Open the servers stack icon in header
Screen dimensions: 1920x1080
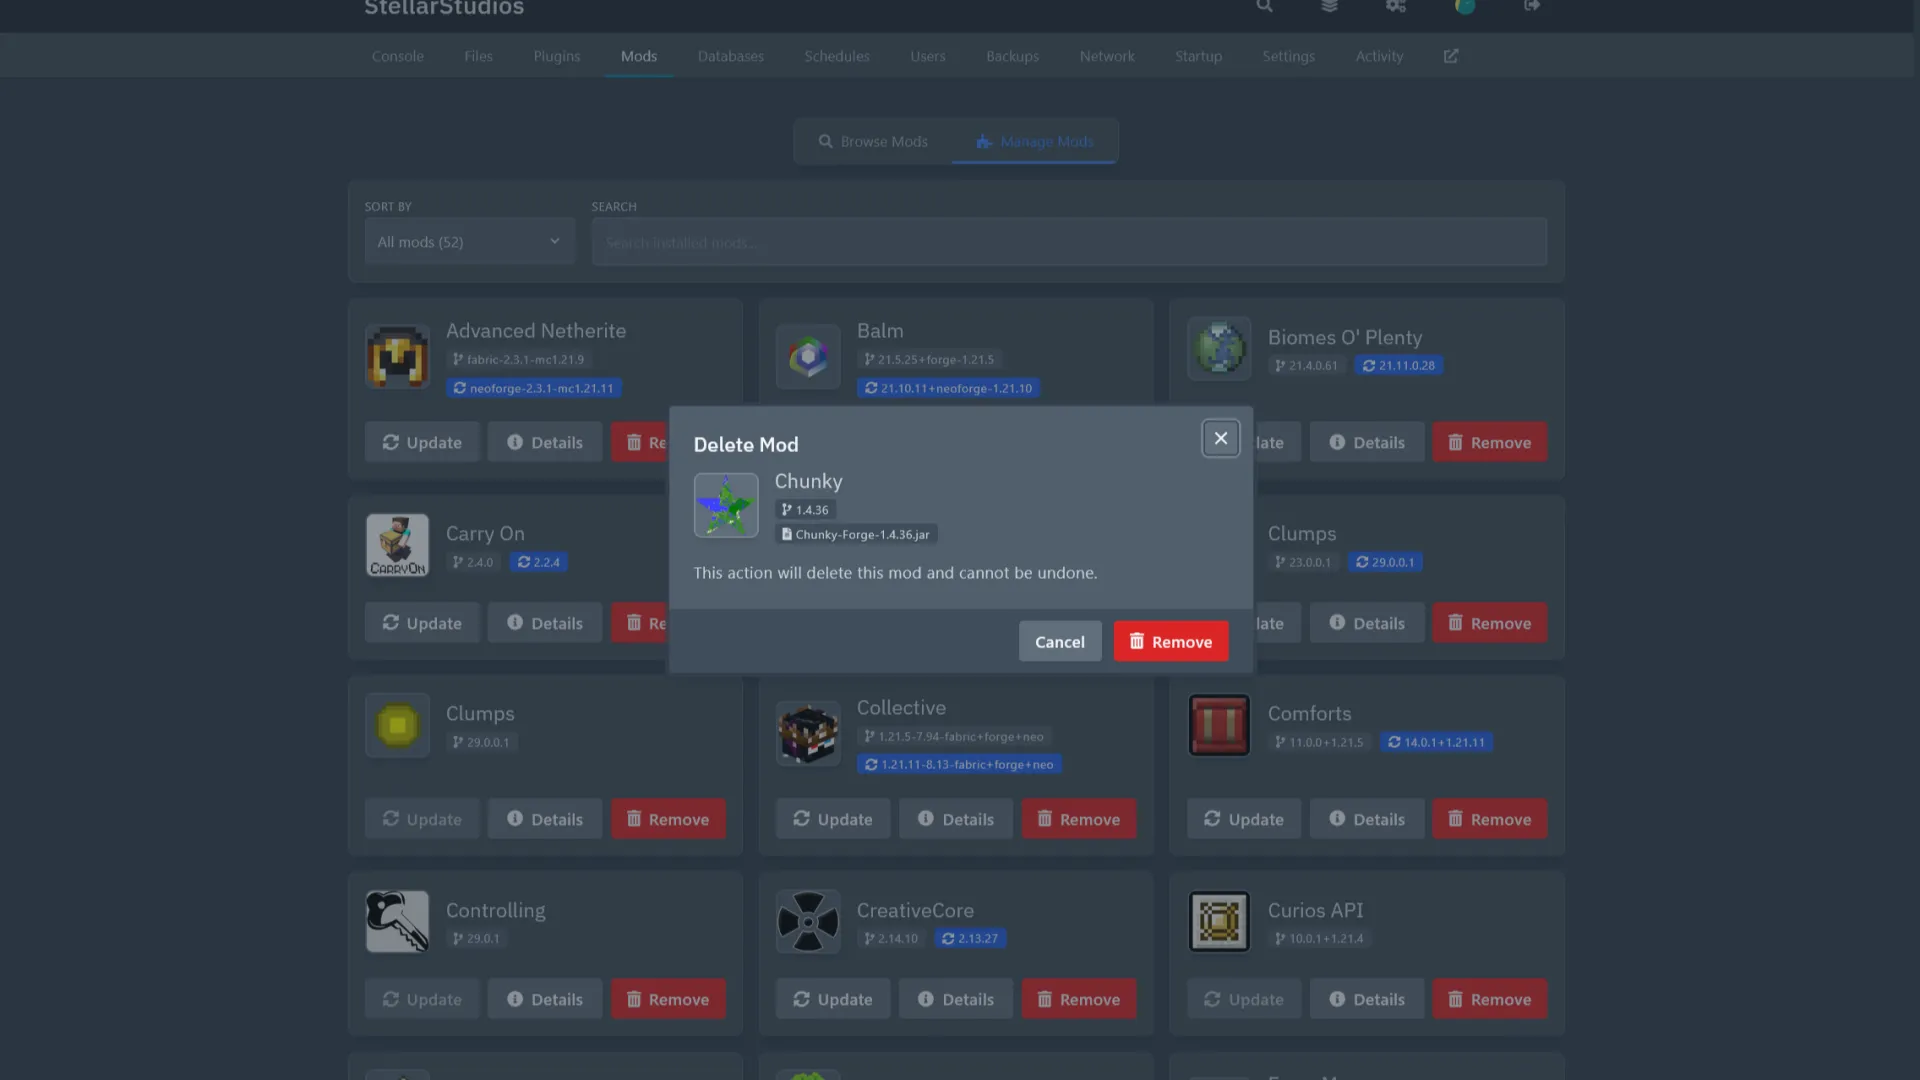(1329, 6)
